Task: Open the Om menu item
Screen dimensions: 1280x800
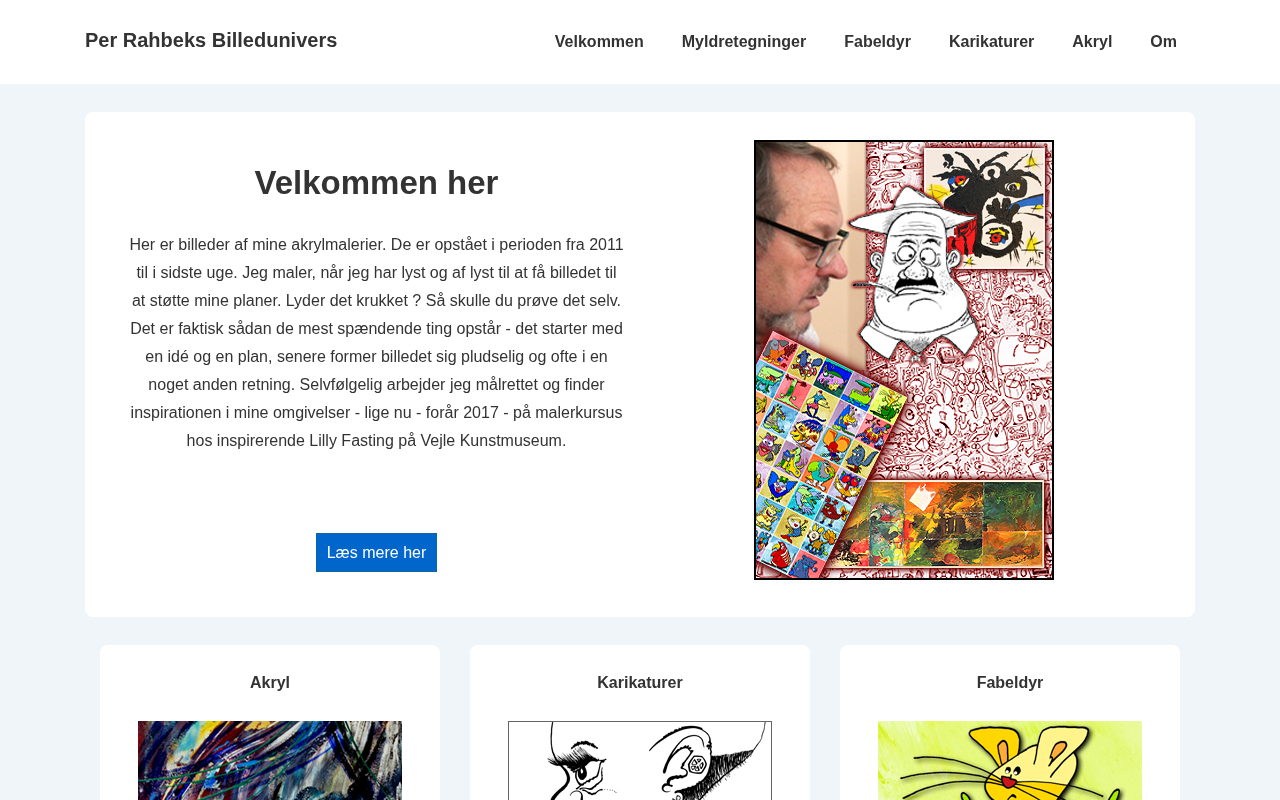Action: pyautogui.click(x=1163, y=42)
